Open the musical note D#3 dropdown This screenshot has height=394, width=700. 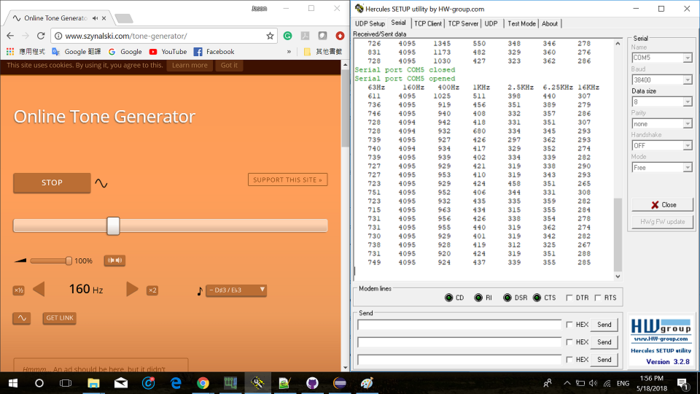pyautogui.click(x=236, y=290)
